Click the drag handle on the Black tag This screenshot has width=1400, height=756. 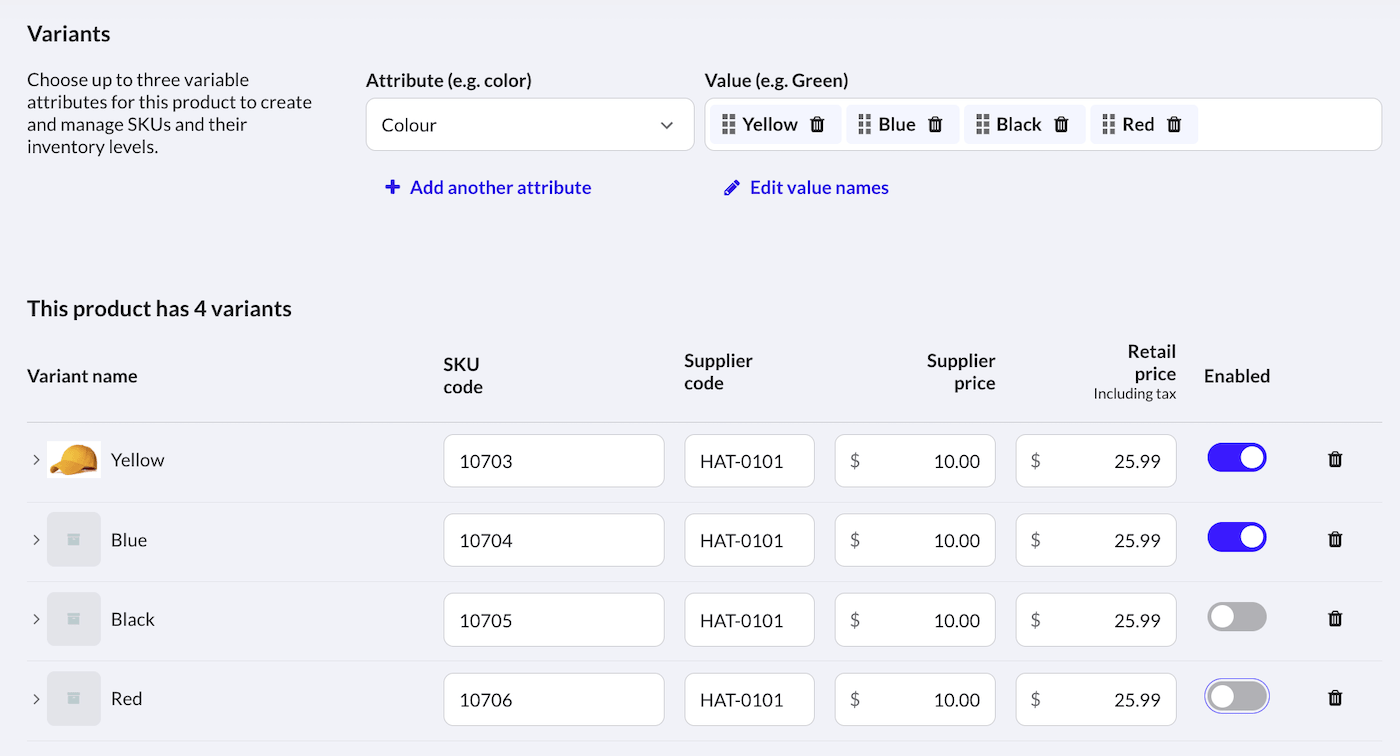(982, 125)
